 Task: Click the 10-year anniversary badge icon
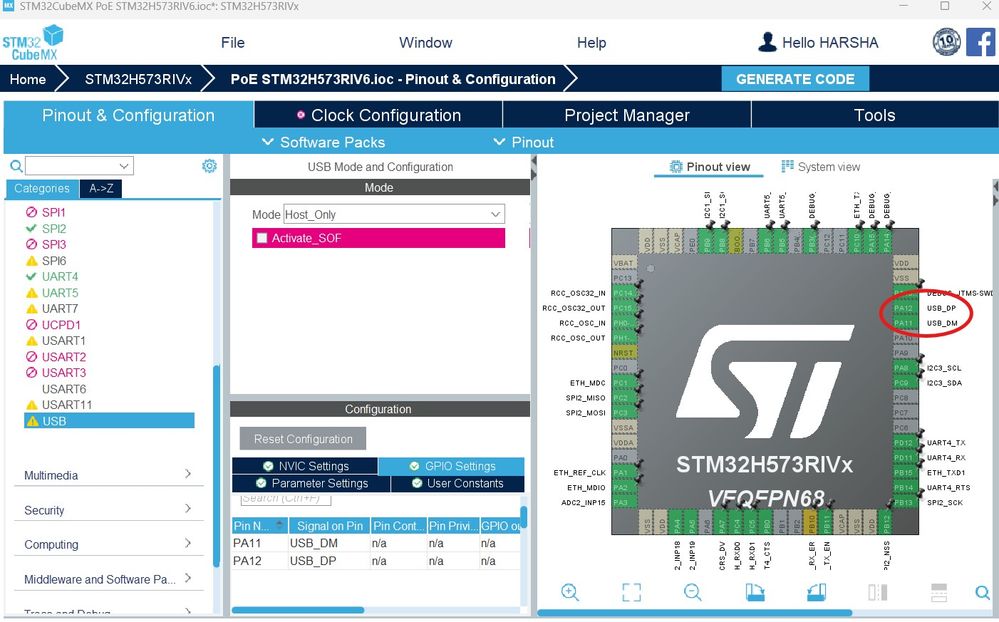pyautogui.click(x=946, y=42)
